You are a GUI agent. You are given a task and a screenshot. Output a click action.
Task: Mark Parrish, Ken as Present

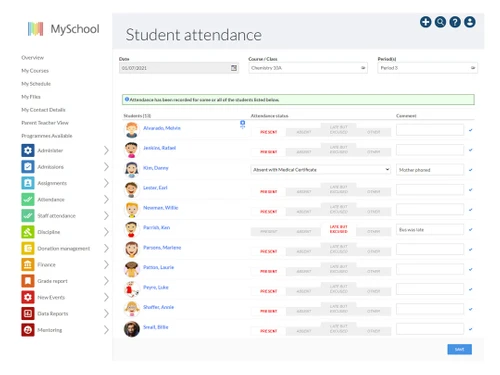coord(268,232)
